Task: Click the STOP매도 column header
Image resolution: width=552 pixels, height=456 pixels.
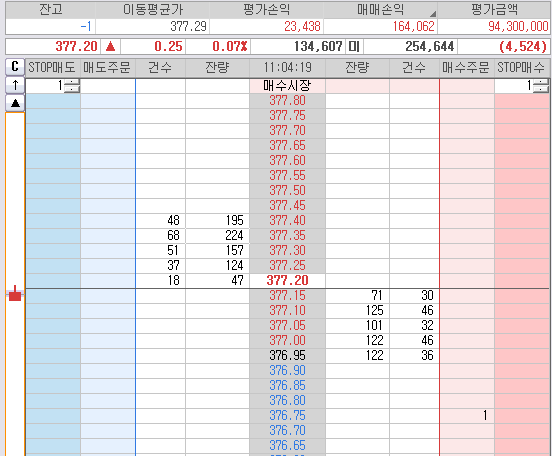Action: point(53,67)
